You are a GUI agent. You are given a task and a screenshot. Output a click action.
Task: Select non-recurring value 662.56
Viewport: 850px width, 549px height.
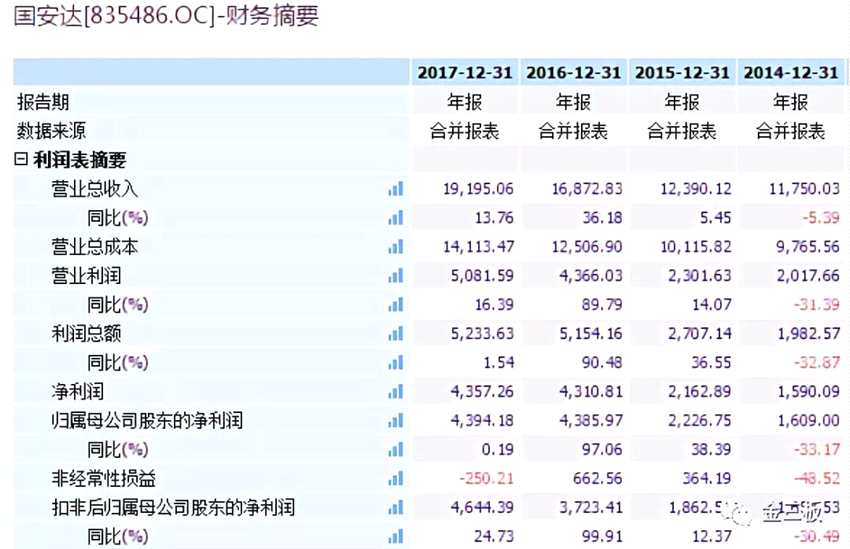tap(598, 478)
